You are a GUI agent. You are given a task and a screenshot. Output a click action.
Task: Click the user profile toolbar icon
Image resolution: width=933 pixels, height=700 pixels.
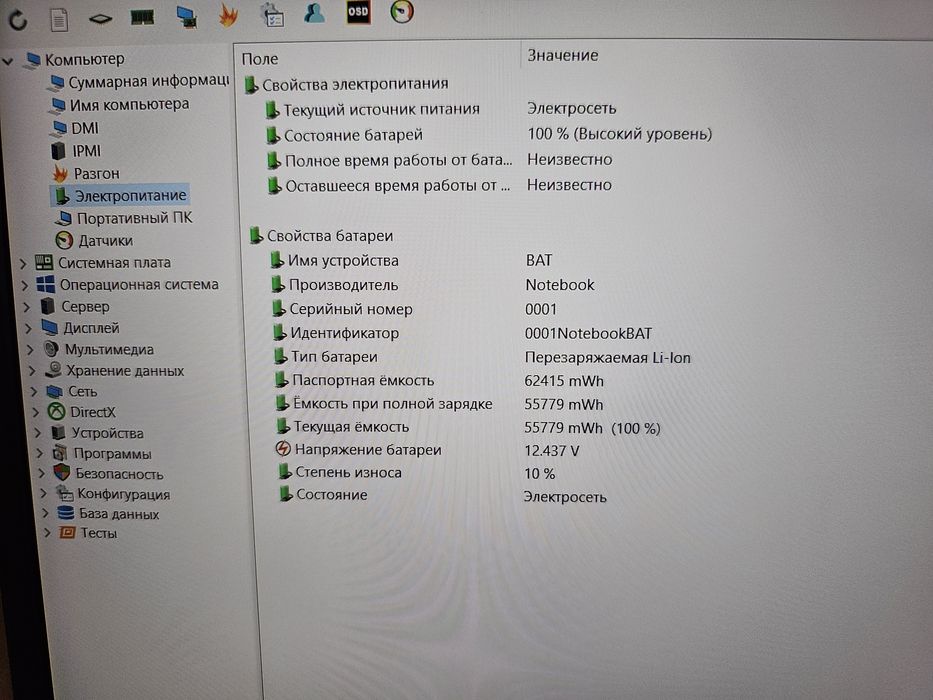[314, 12]
